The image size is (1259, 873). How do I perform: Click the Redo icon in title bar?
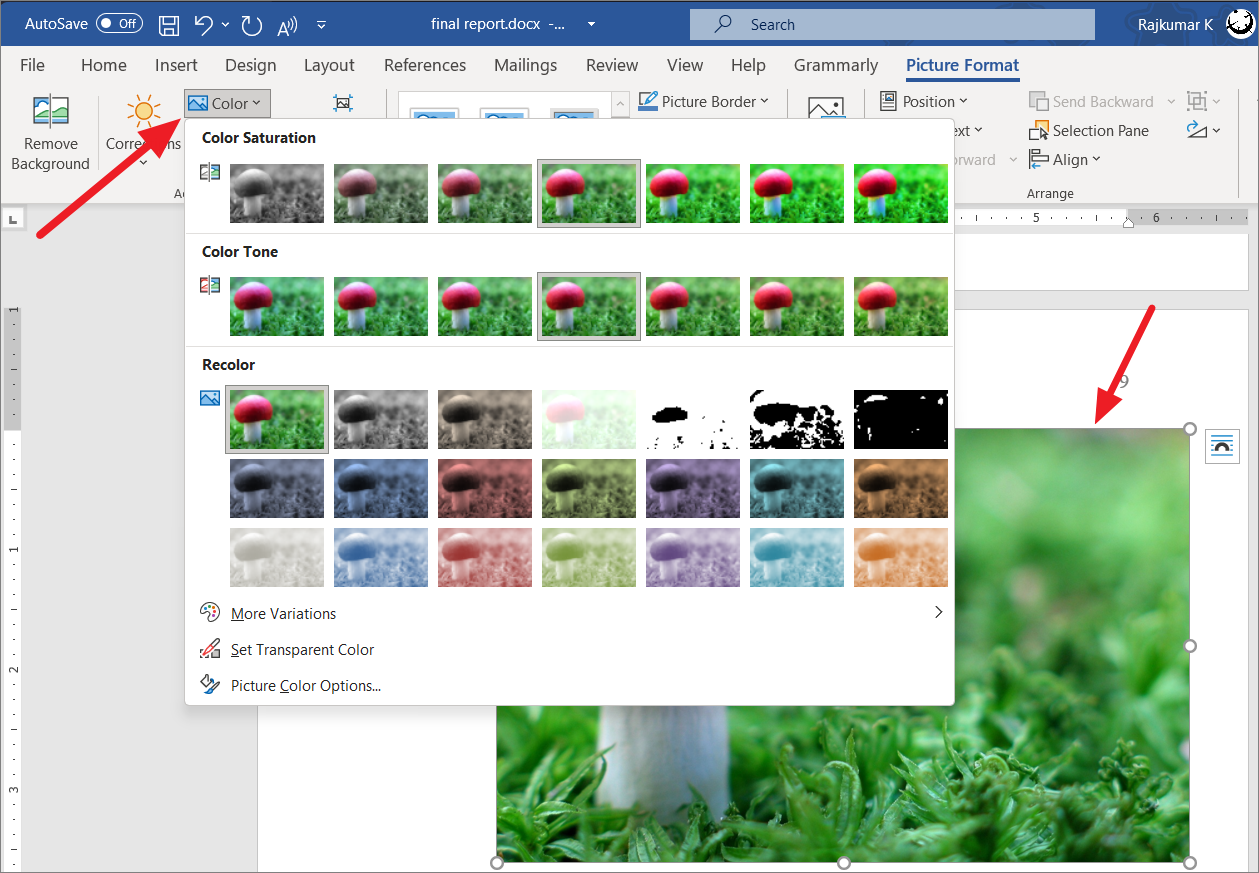coord(251,24)
